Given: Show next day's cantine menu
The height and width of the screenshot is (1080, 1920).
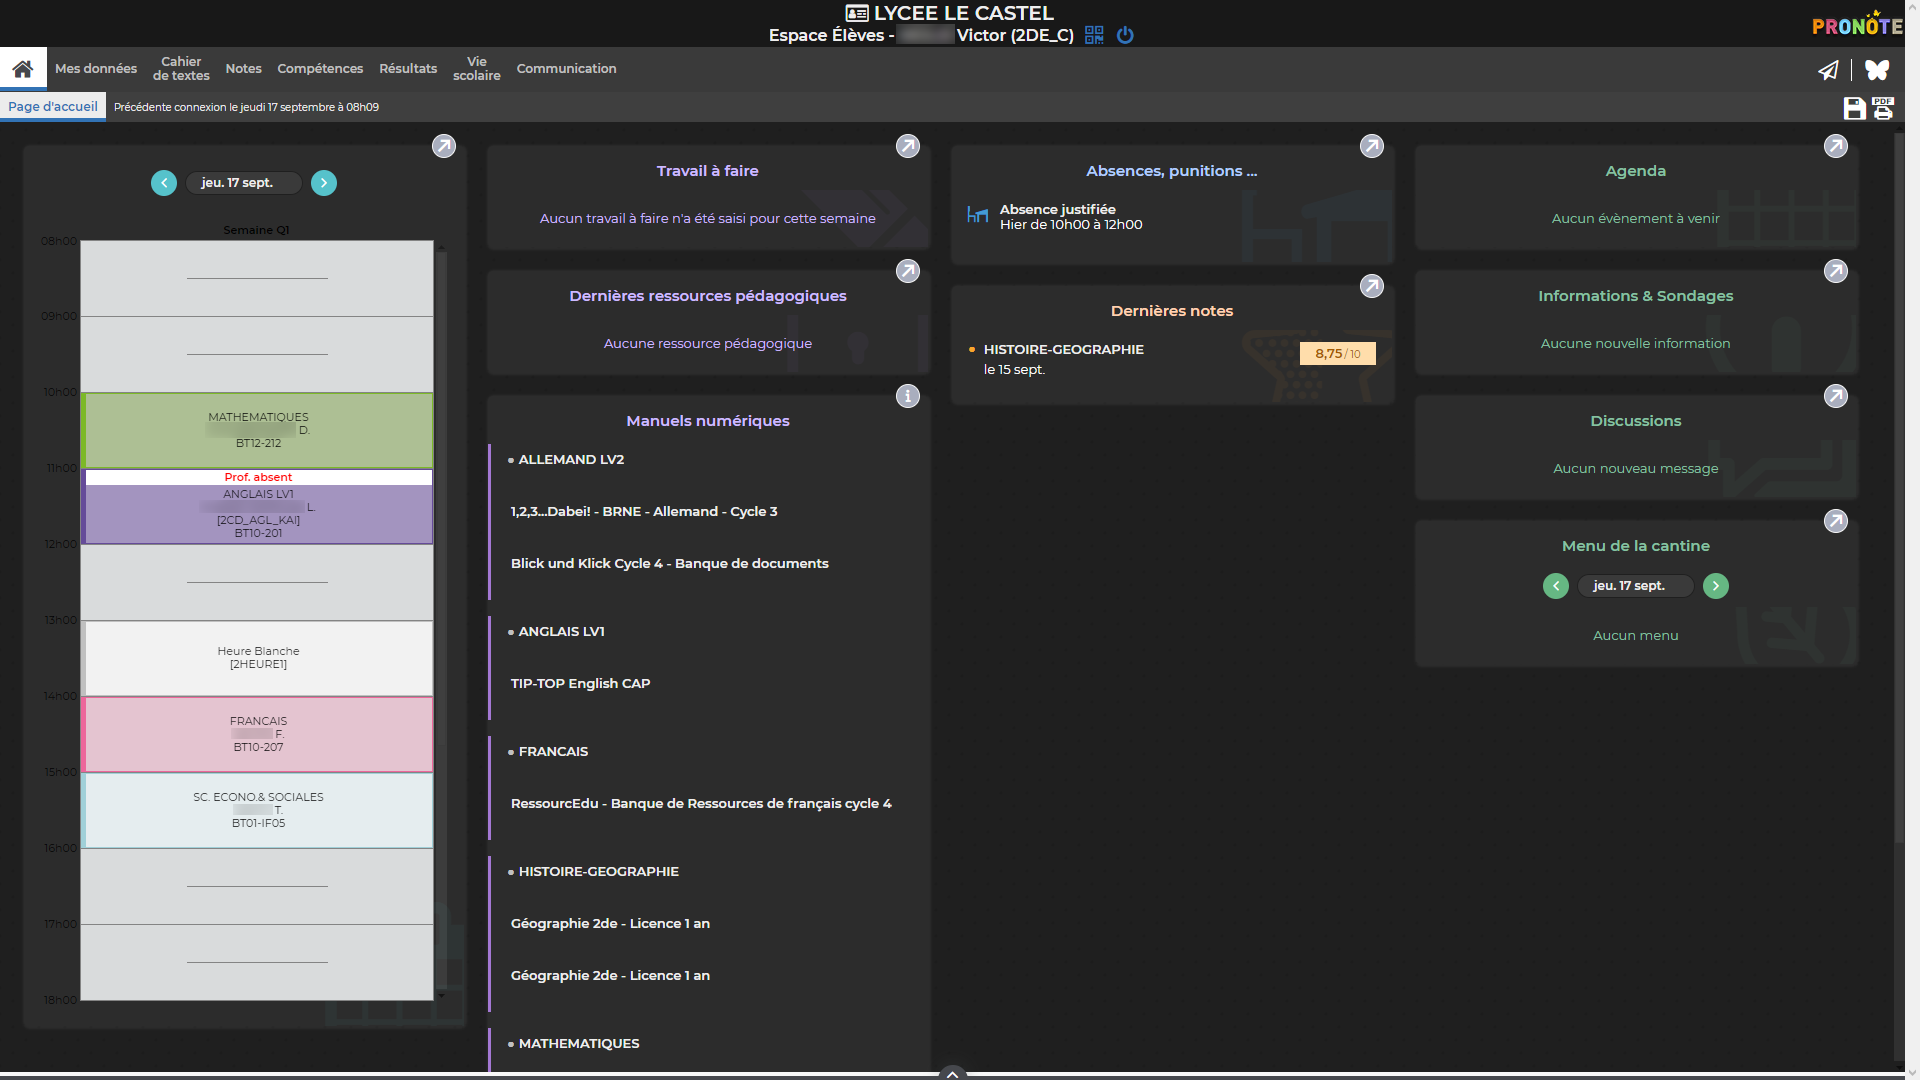Looking at the screenshot, I should [x=1716, y=586].
